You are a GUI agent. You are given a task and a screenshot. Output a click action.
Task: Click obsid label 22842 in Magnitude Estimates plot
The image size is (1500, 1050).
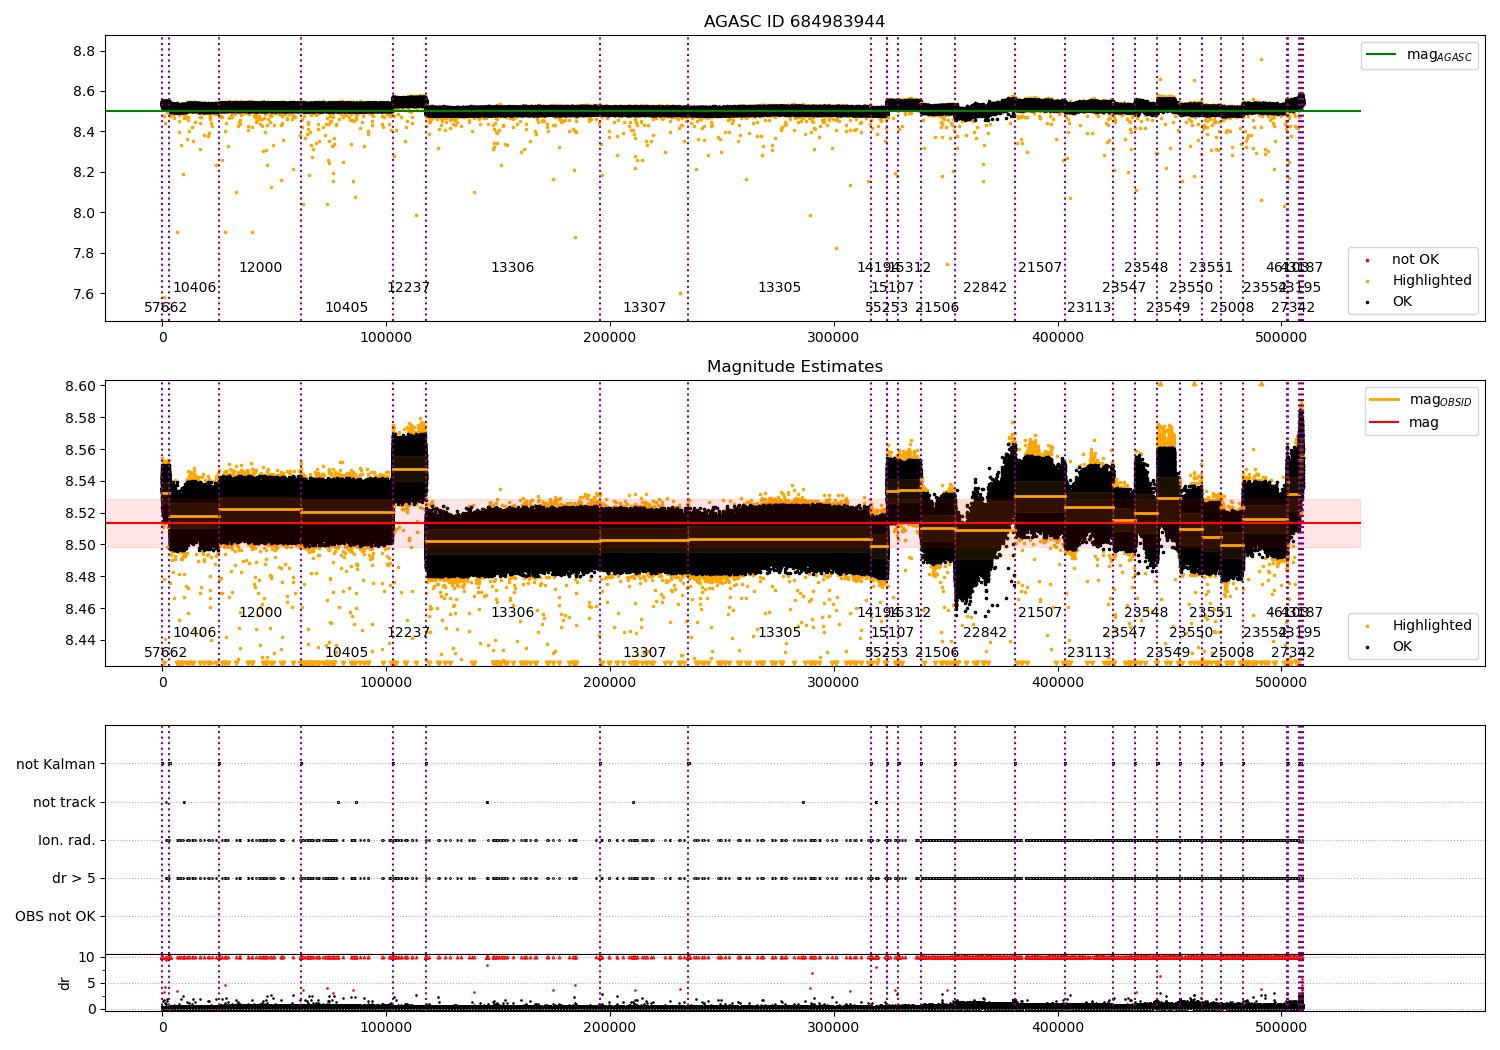985,633
